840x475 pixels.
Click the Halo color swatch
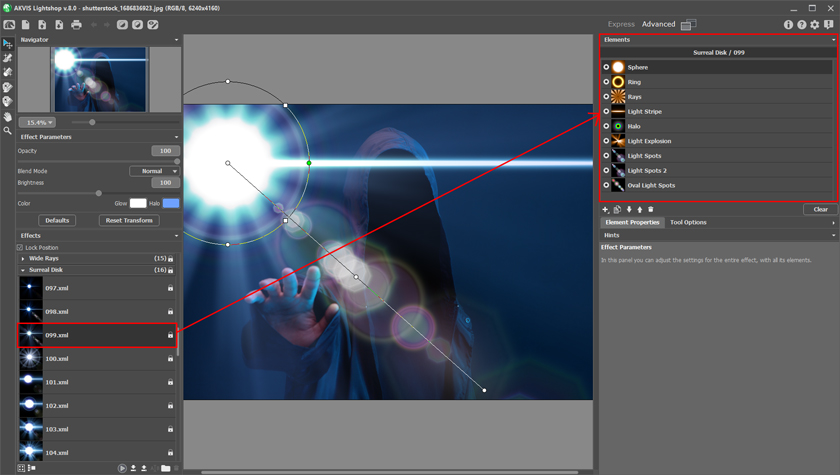click(x=171, y=203)
